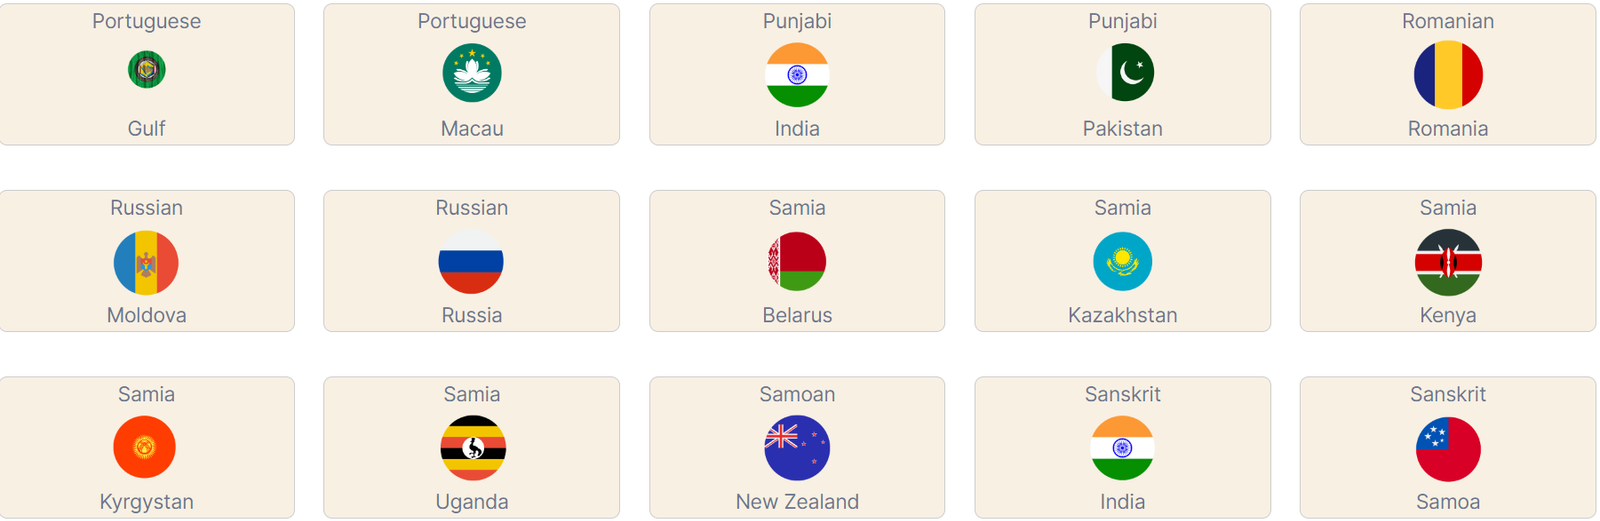Viewport: 1600px width, 521px height.
Task: Click the Kyrgystan flag icon
Action: [145, 447]
